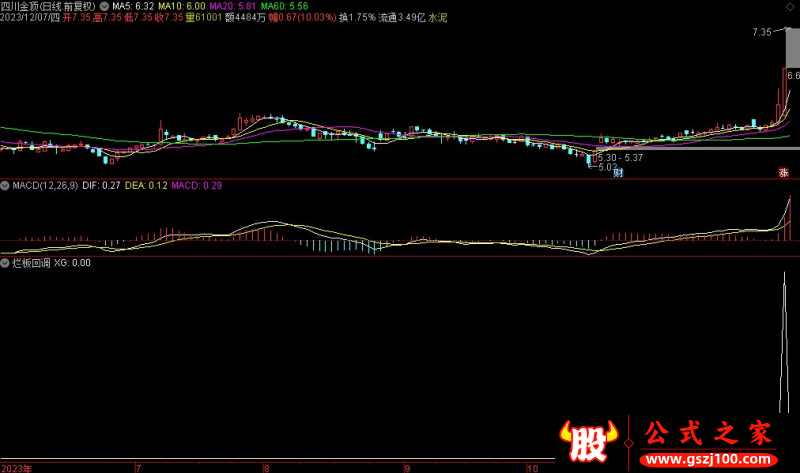Screen dimensions: 800x473
Task: Click the 四川金顶(日线,前复权) chart title
Action: pos(48,6)
